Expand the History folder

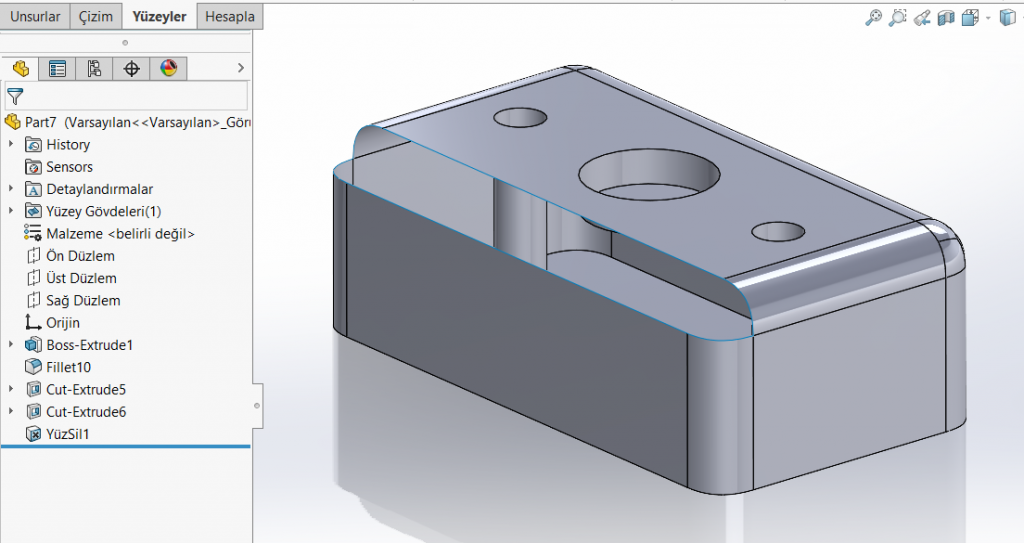tap(10, 144)
